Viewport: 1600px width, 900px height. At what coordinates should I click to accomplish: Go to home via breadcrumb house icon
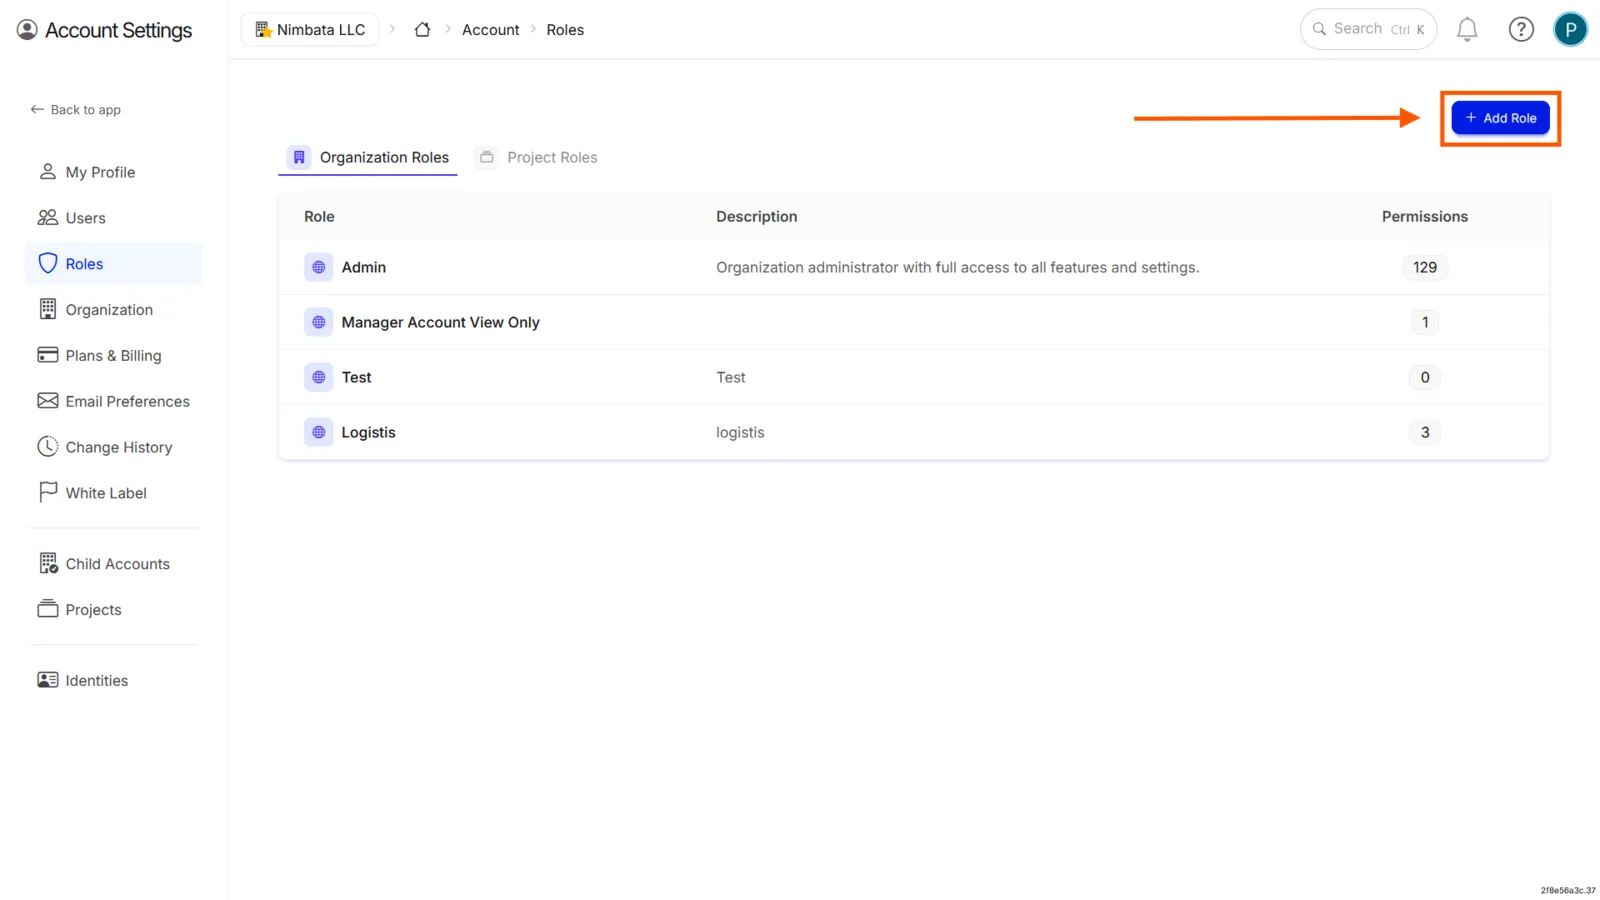(x=422, y=30)
